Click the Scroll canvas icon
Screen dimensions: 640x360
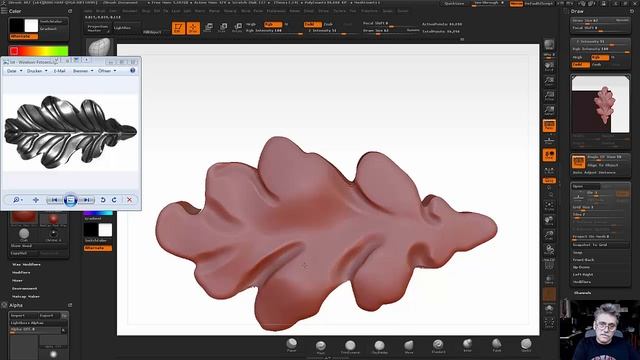(x=549, y=66)
